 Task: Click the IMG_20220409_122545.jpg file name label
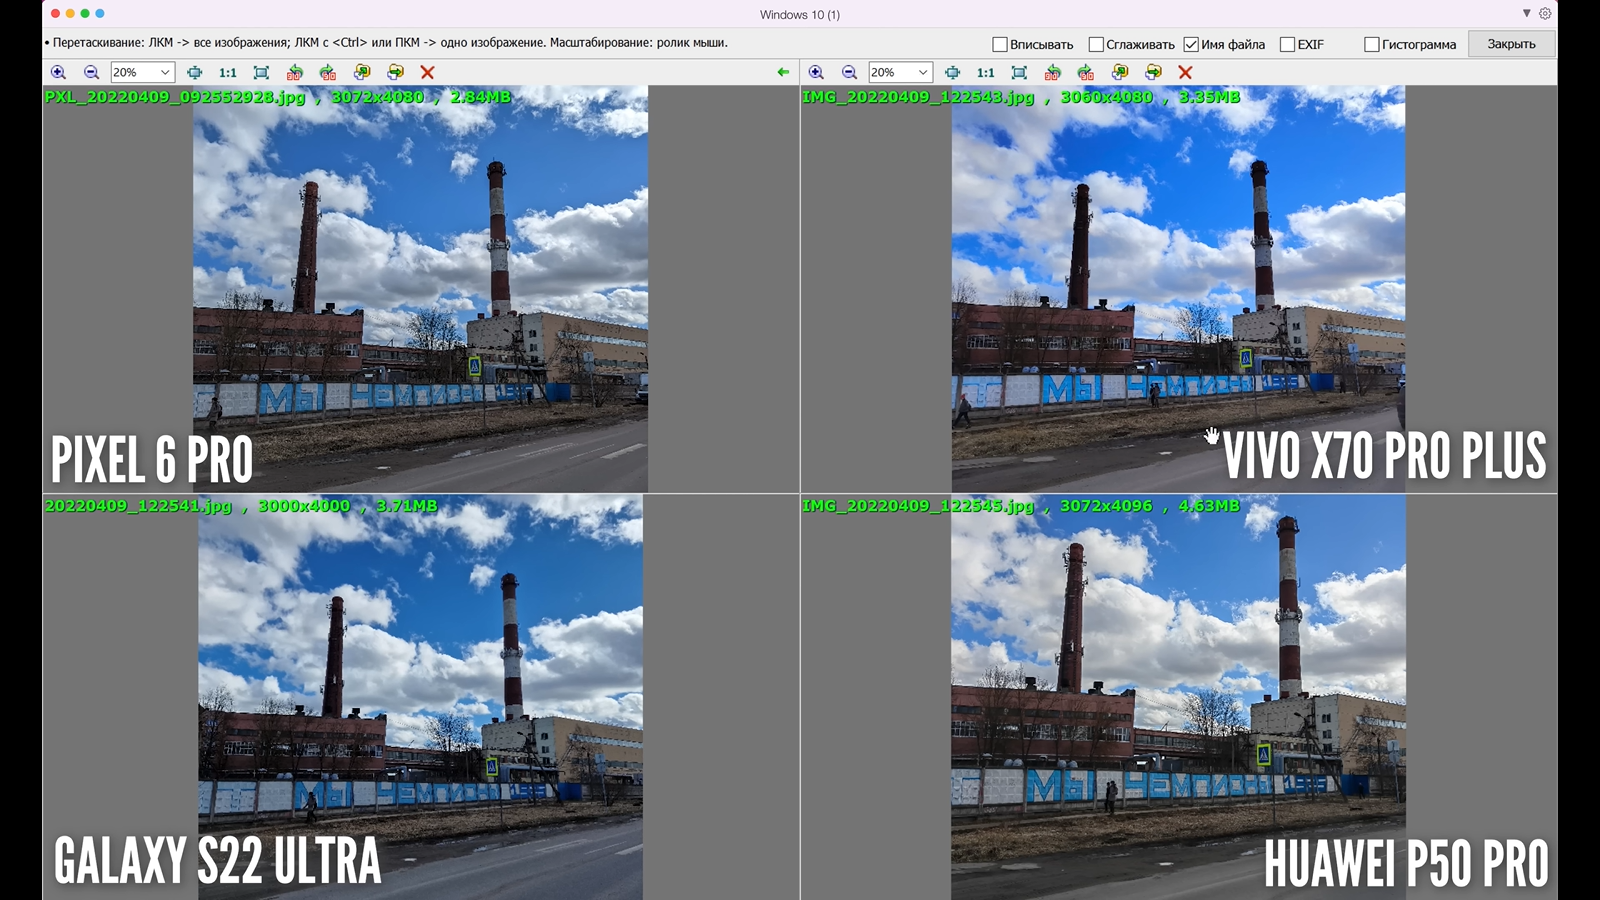[918, 506]
